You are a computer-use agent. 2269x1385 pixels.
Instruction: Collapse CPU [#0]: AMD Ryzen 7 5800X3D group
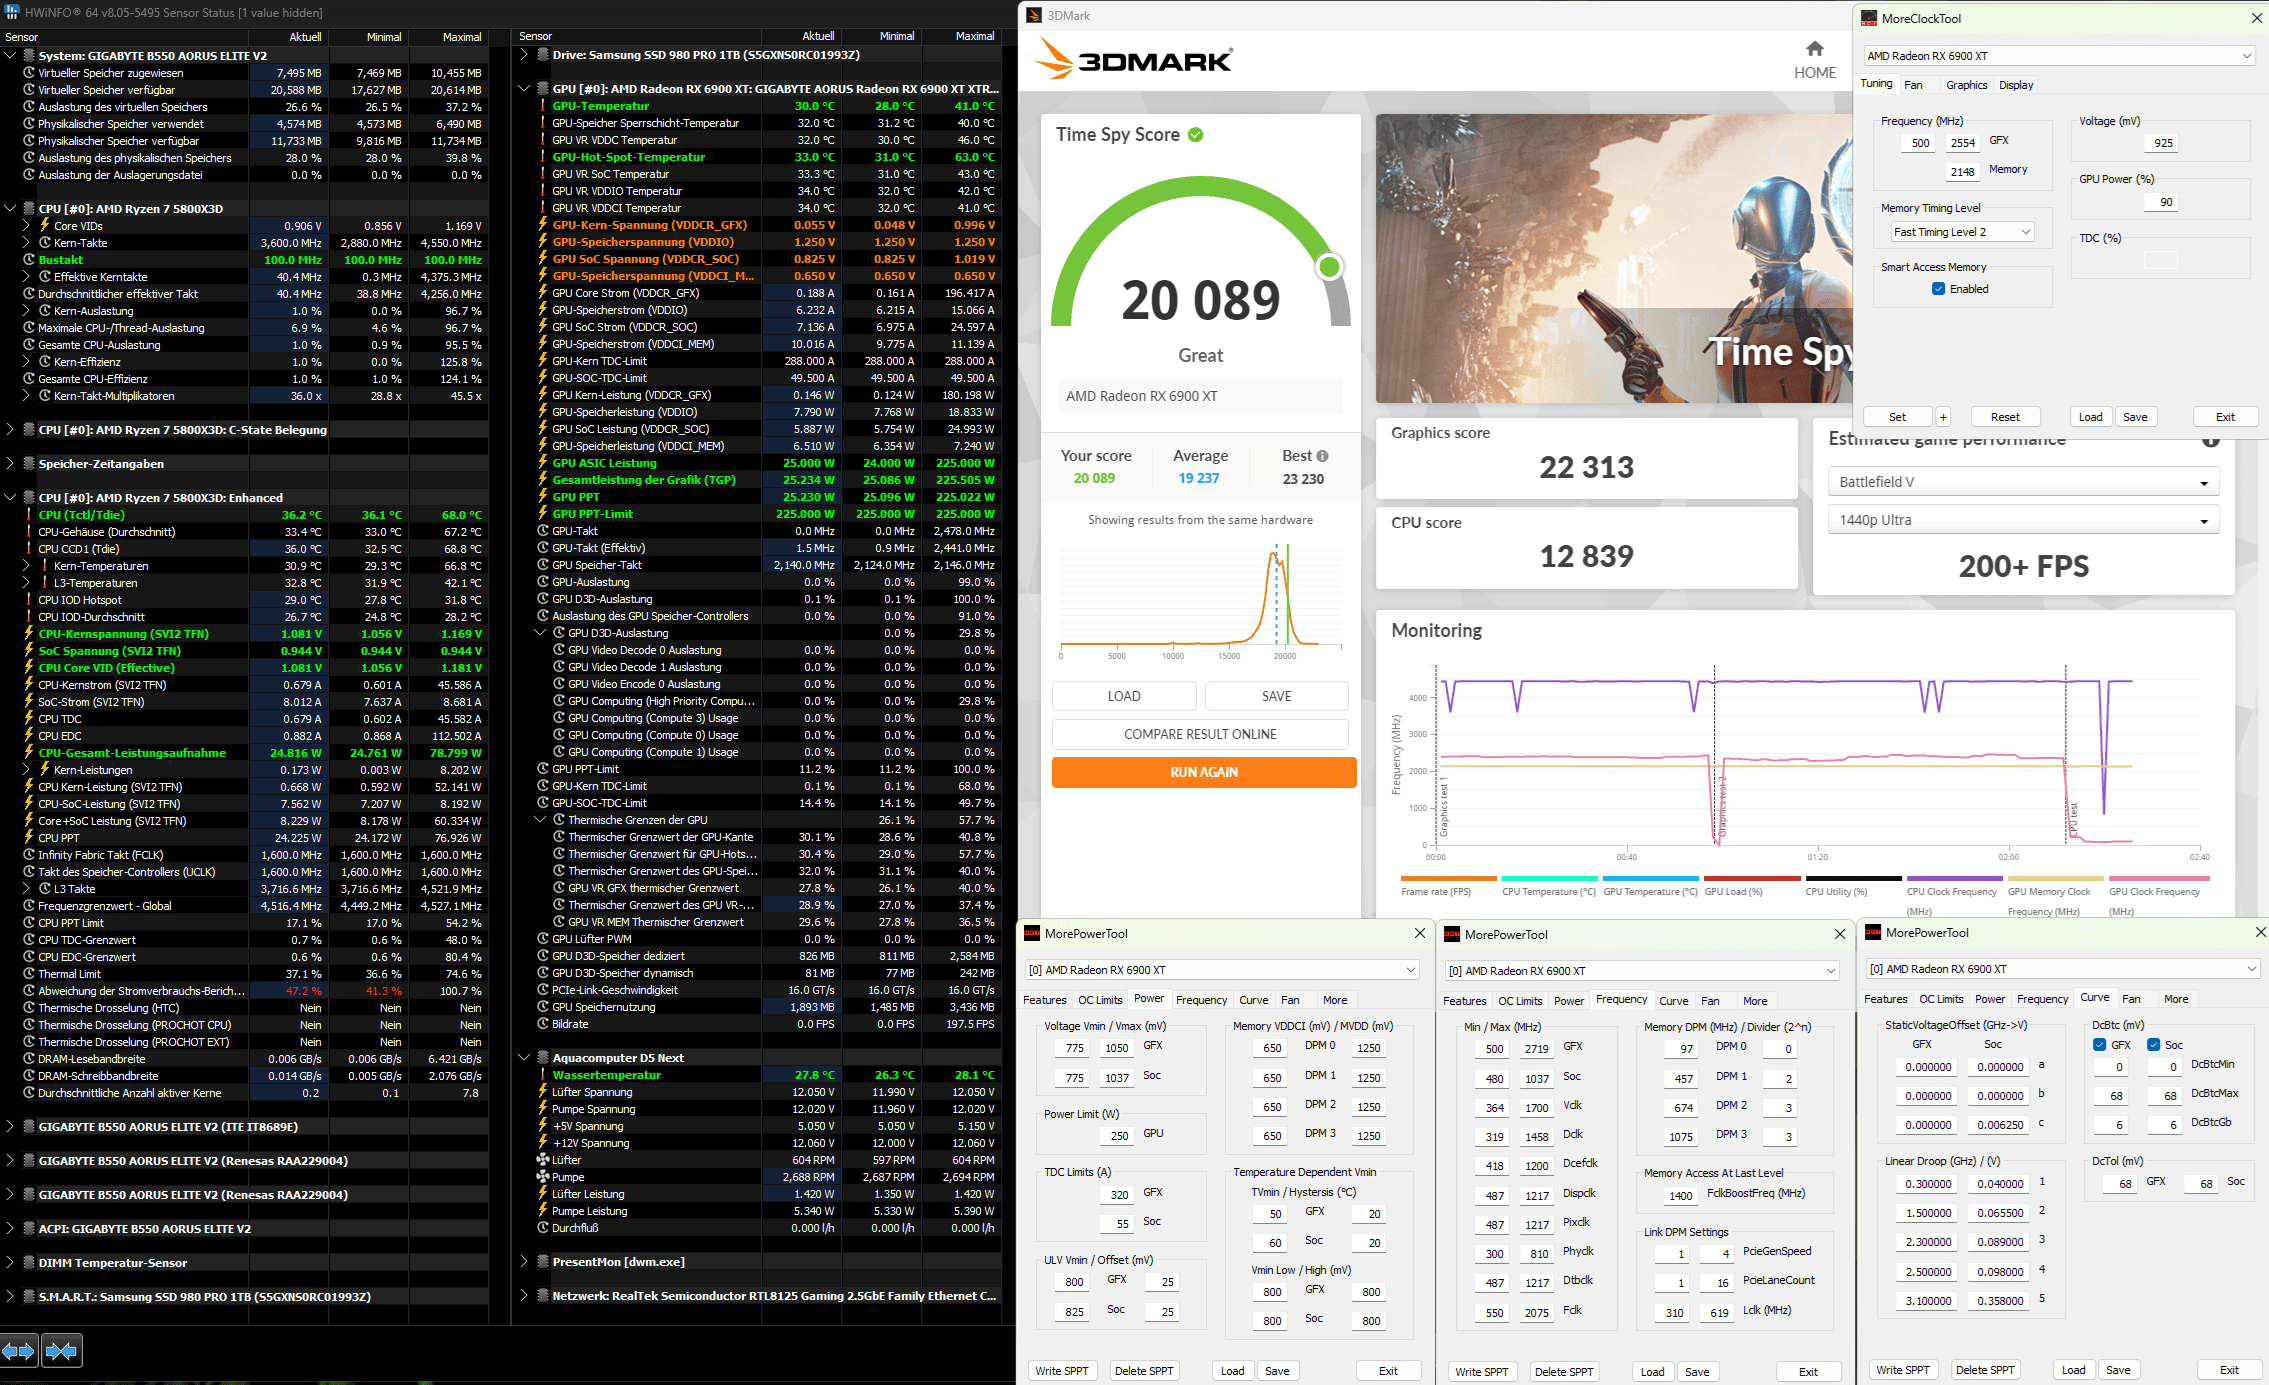pos(10,209)
